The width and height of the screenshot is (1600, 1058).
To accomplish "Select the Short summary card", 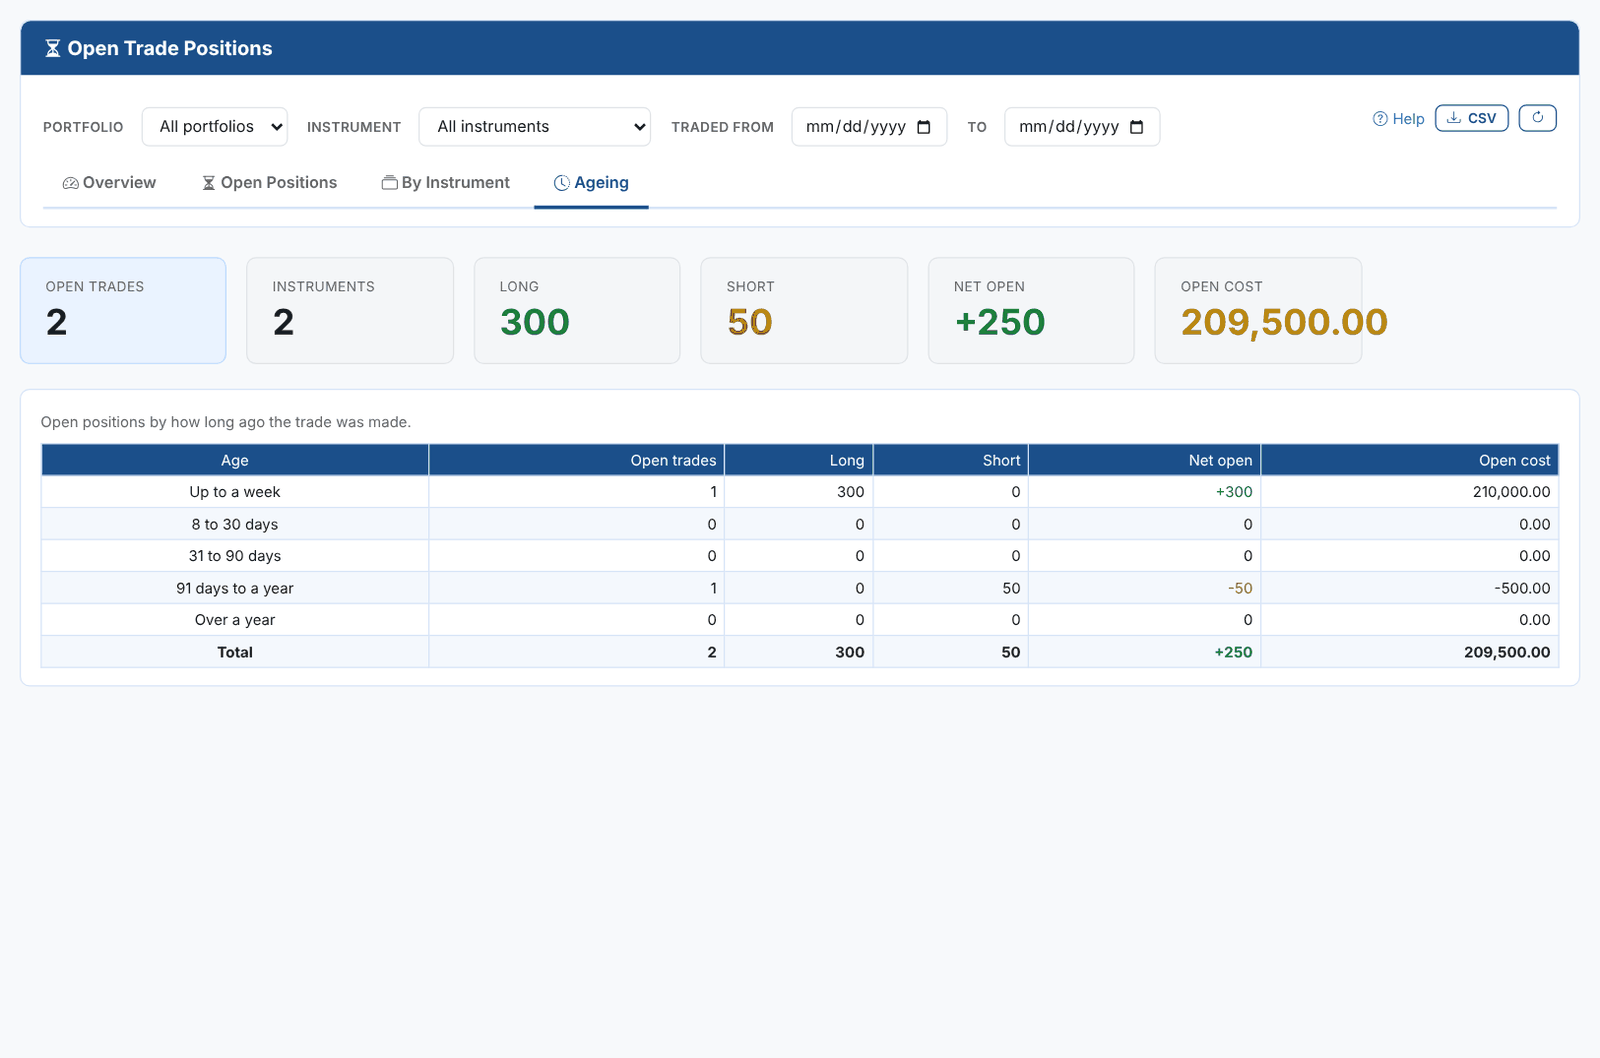I will (x=804, y=311).
